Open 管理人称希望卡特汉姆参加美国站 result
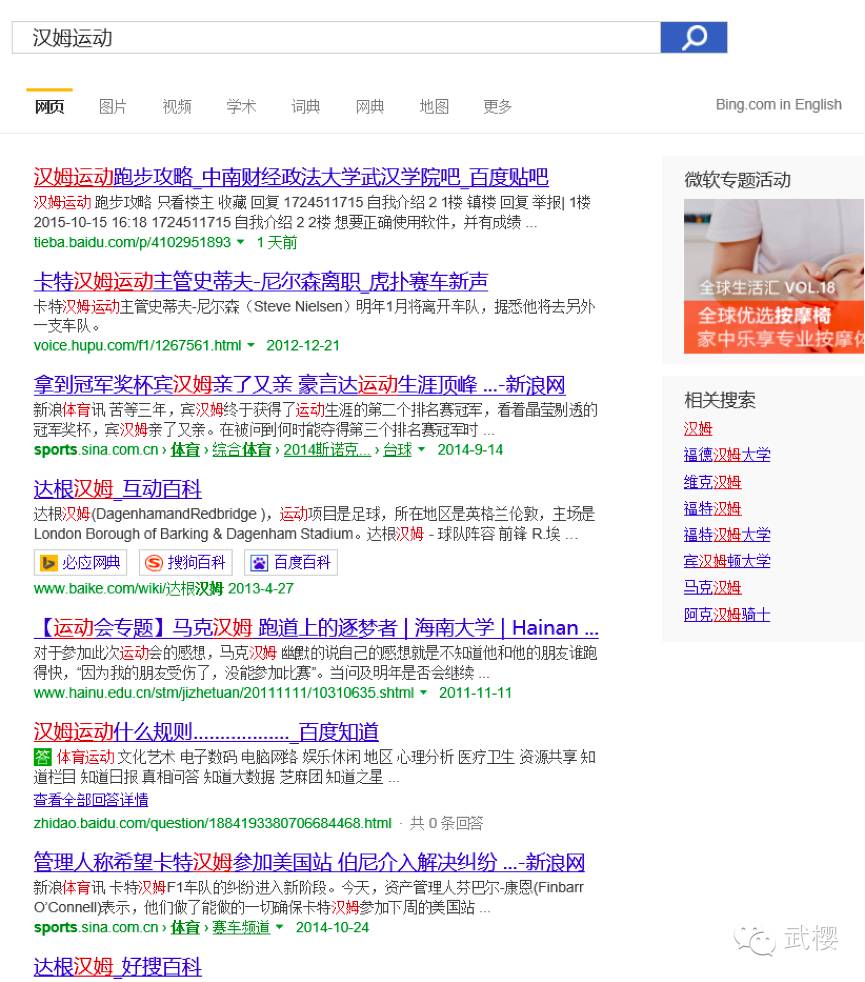This screenshot has height=982, width=865. point(309,862)
